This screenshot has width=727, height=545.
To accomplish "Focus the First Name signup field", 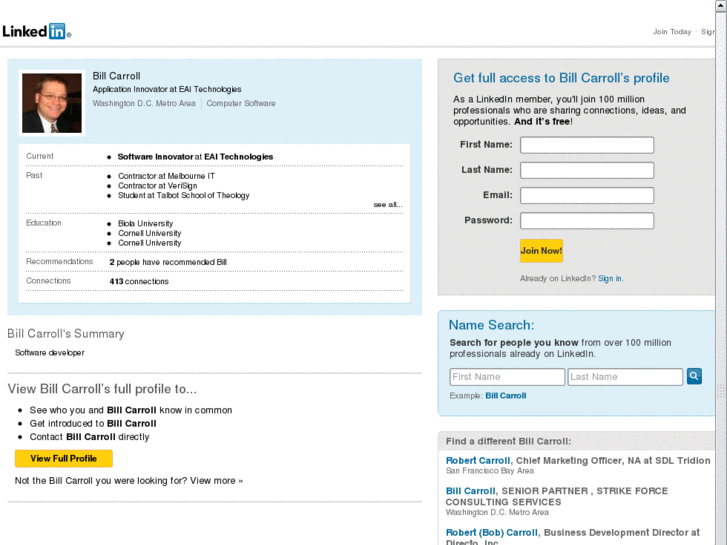I will [587, 145].
